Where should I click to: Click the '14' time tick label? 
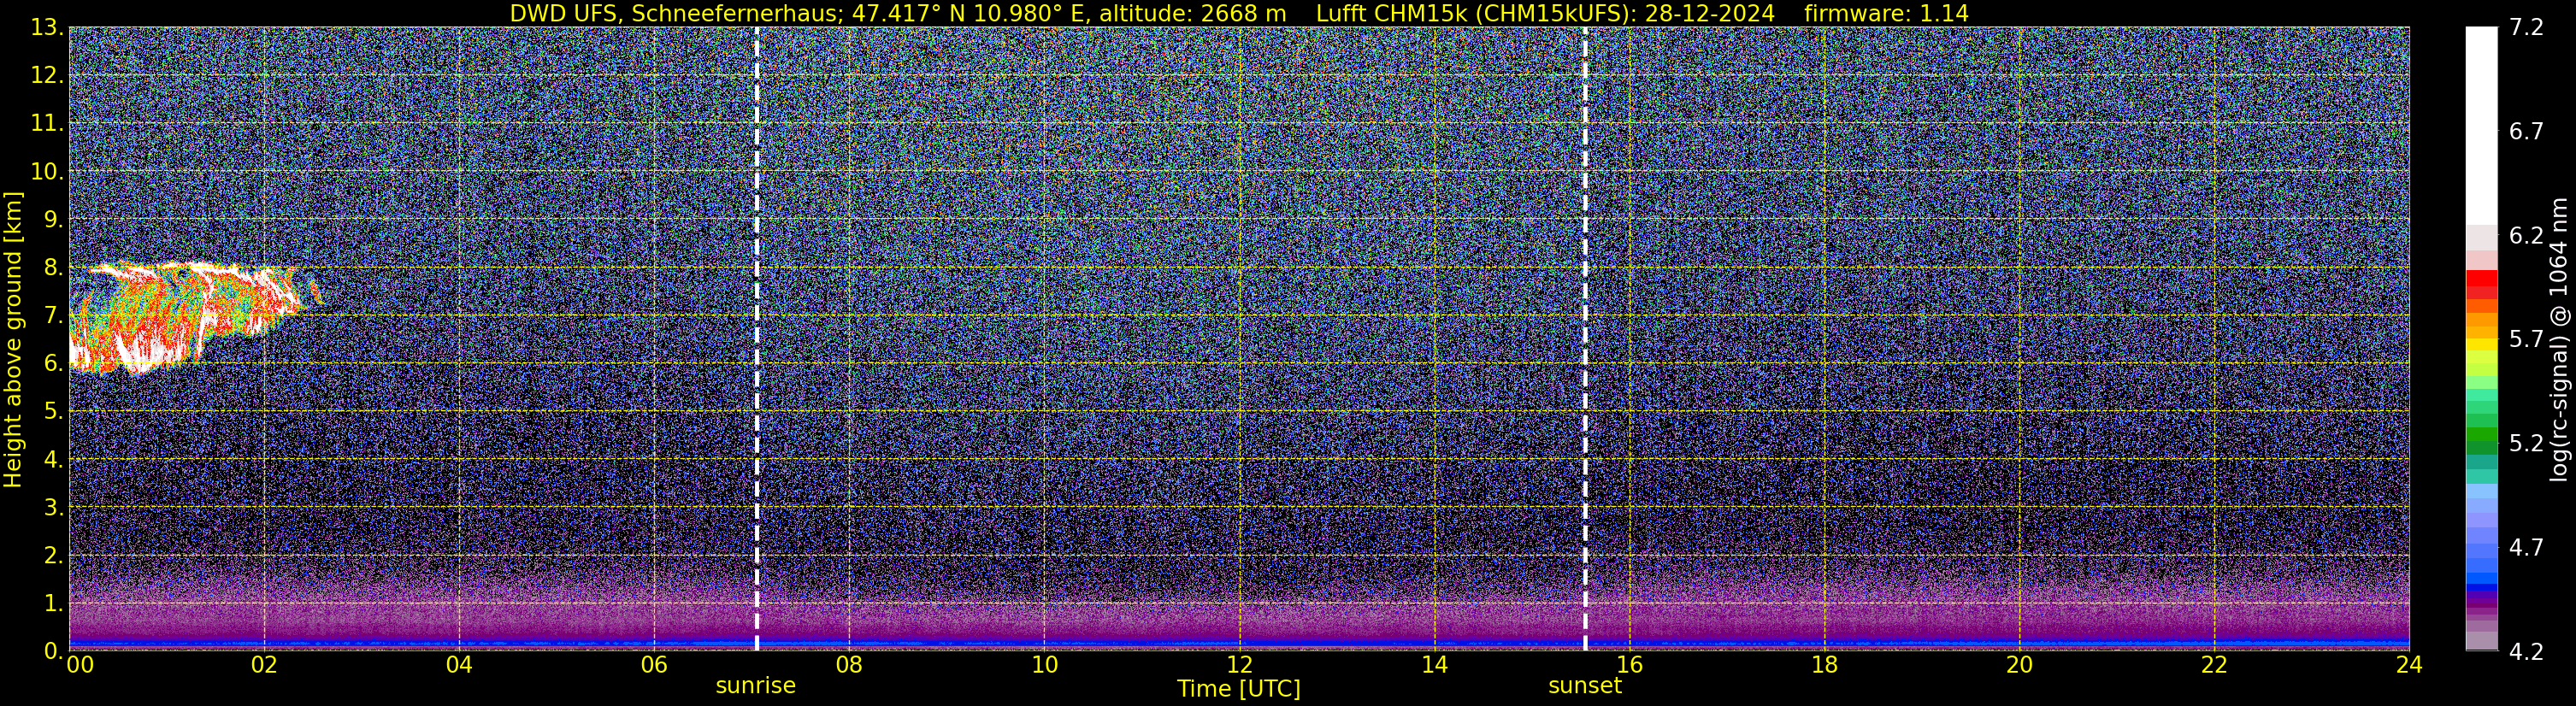[1434, 665]
